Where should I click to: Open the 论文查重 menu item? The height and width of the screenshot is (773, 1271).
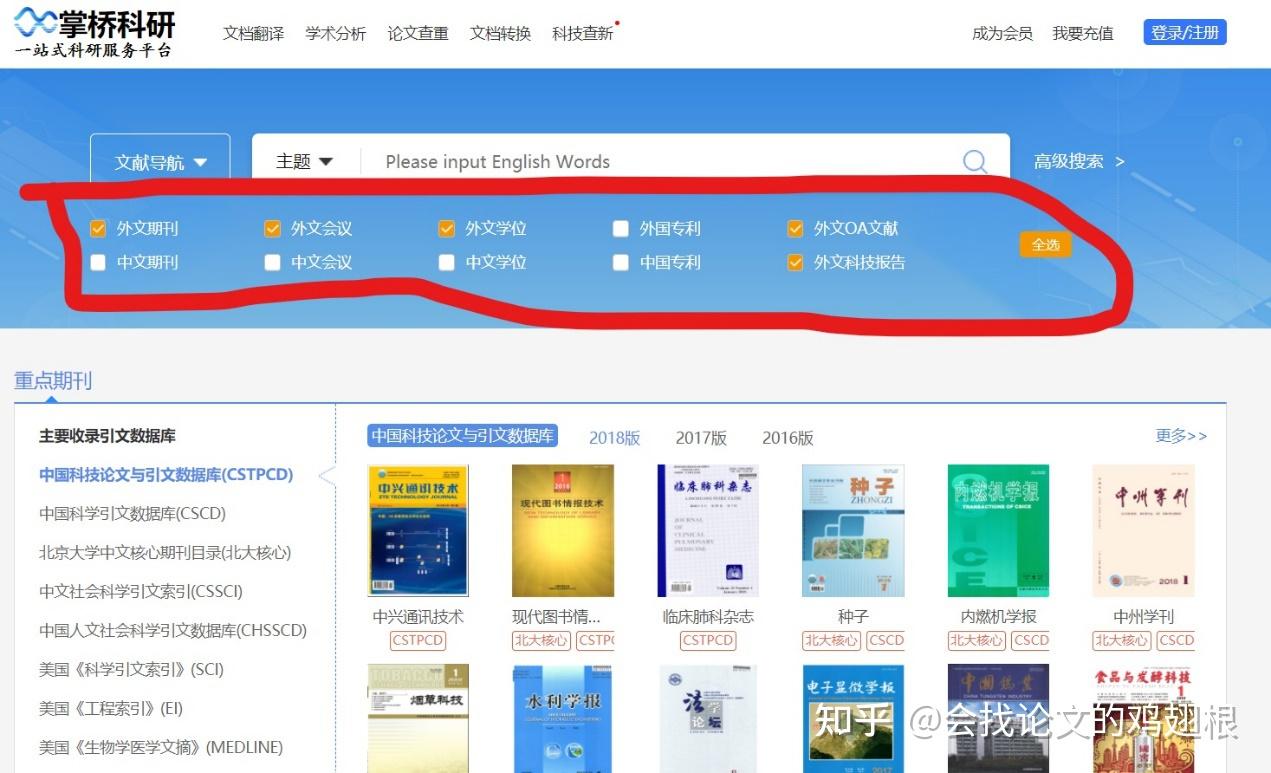(417, 32)
